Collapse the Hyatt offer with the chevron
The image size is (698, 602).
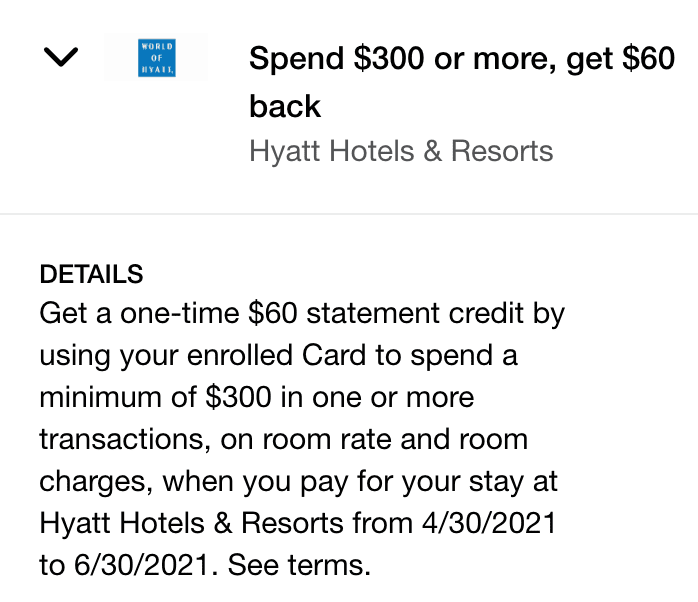(61, 57)
